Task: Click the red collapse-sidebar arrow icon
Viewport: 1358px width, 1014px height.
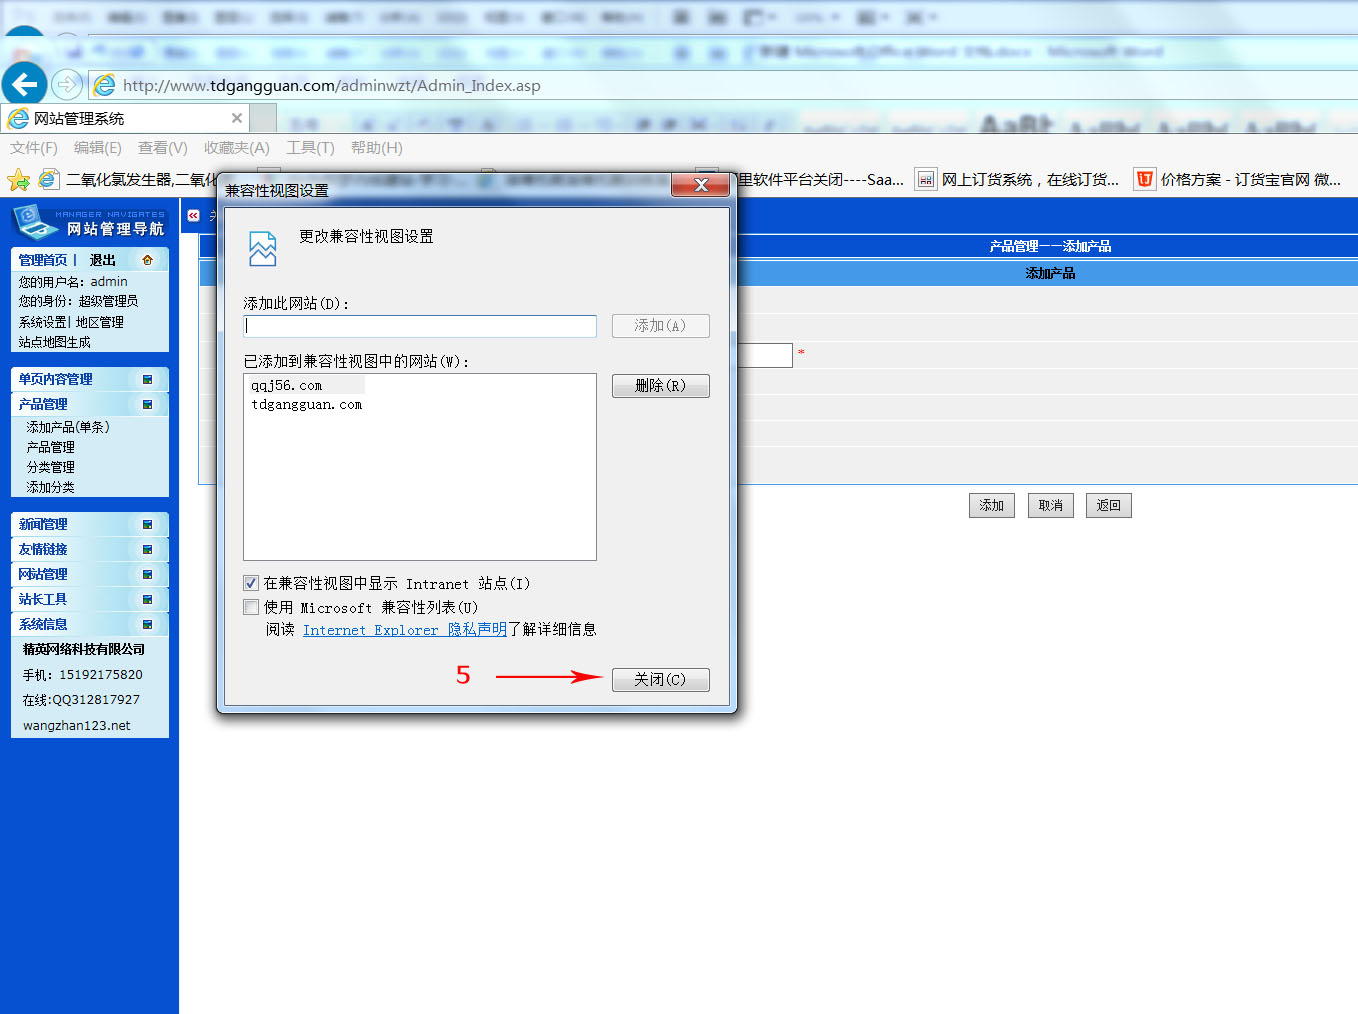Action: point(194,215)
